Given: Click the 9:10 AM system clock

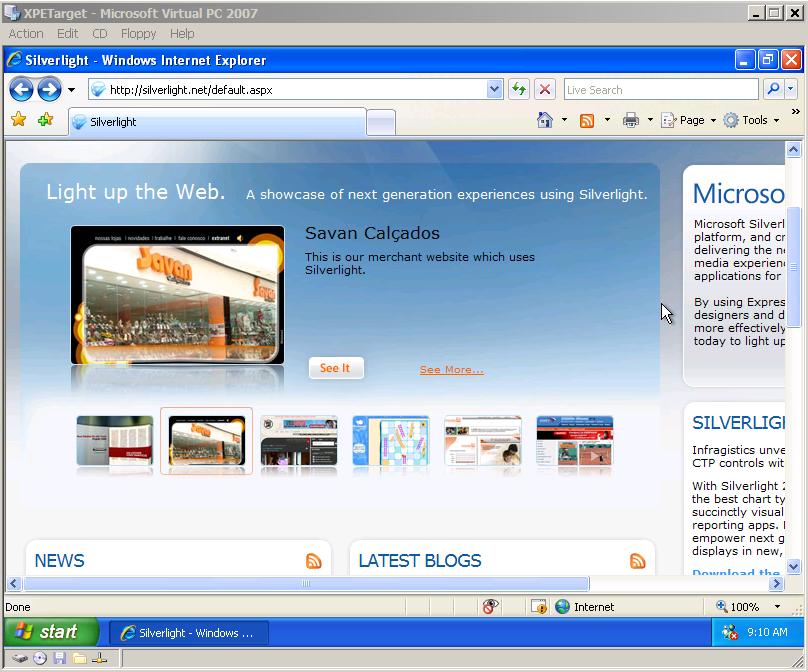Looking at the screenshot, I should coord(767,632).
